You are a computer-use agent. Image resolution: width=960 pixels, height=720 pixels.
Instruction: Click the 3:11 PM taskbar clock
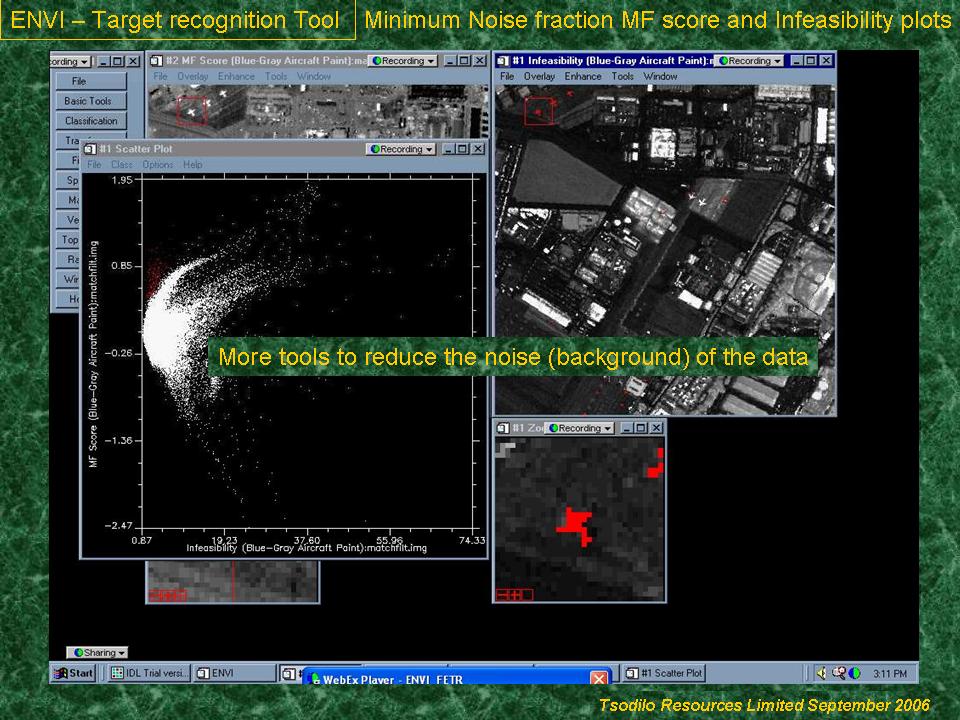[890, 673]
